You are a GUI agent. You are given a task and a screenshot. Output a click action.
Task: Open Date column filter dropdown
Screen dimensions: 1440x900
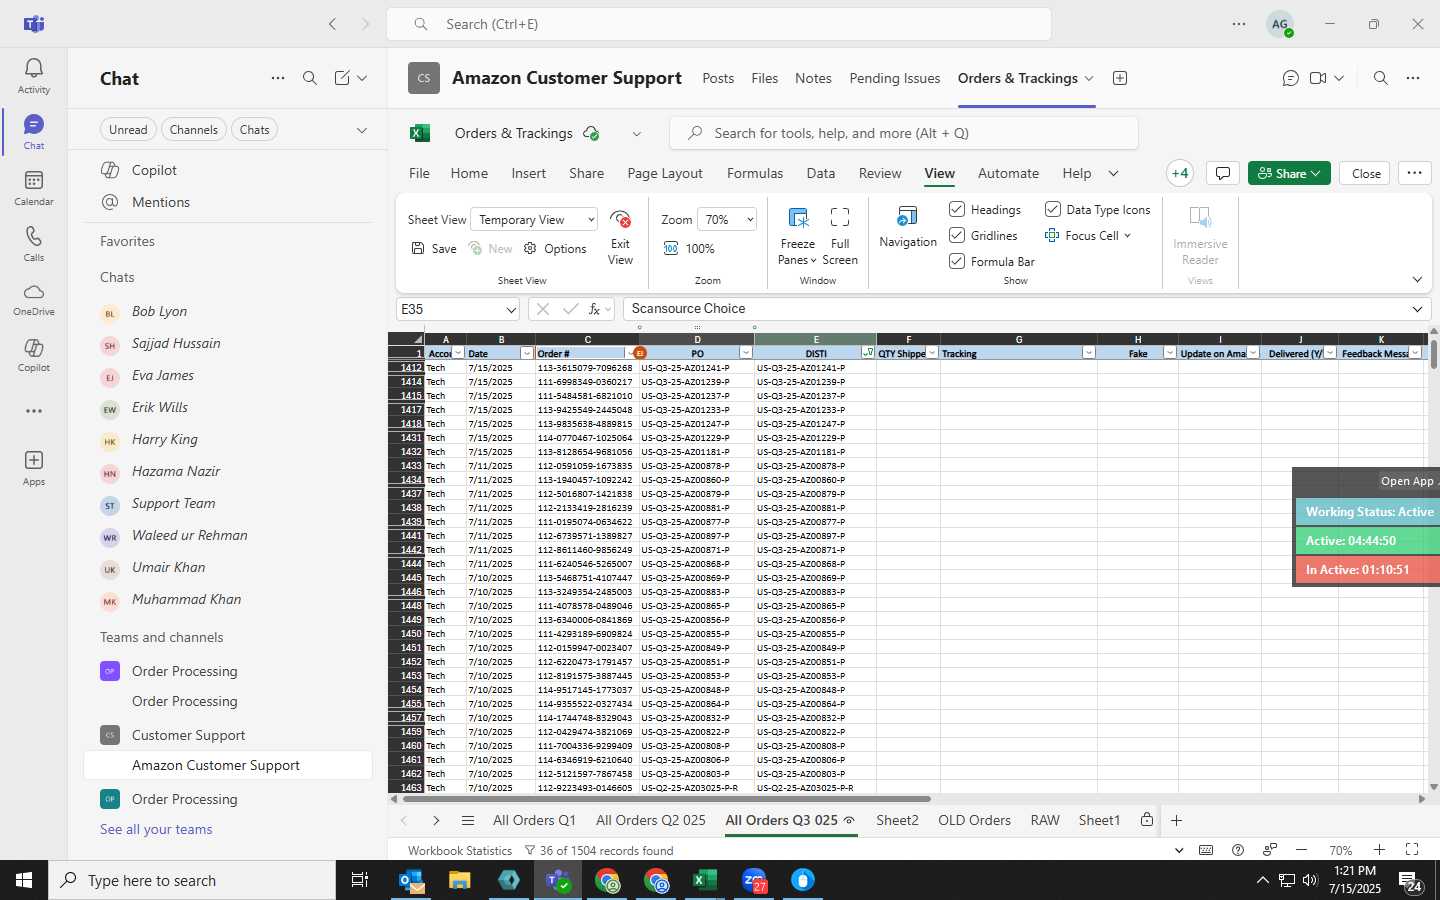(x=527, y=353)
